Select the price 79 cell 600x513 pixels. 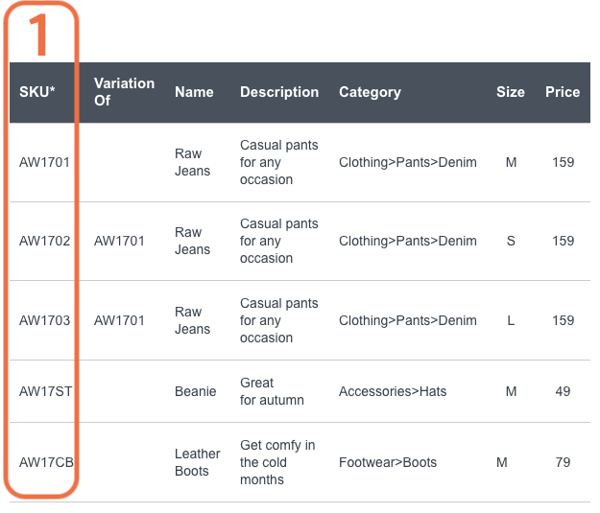[562, 462]
